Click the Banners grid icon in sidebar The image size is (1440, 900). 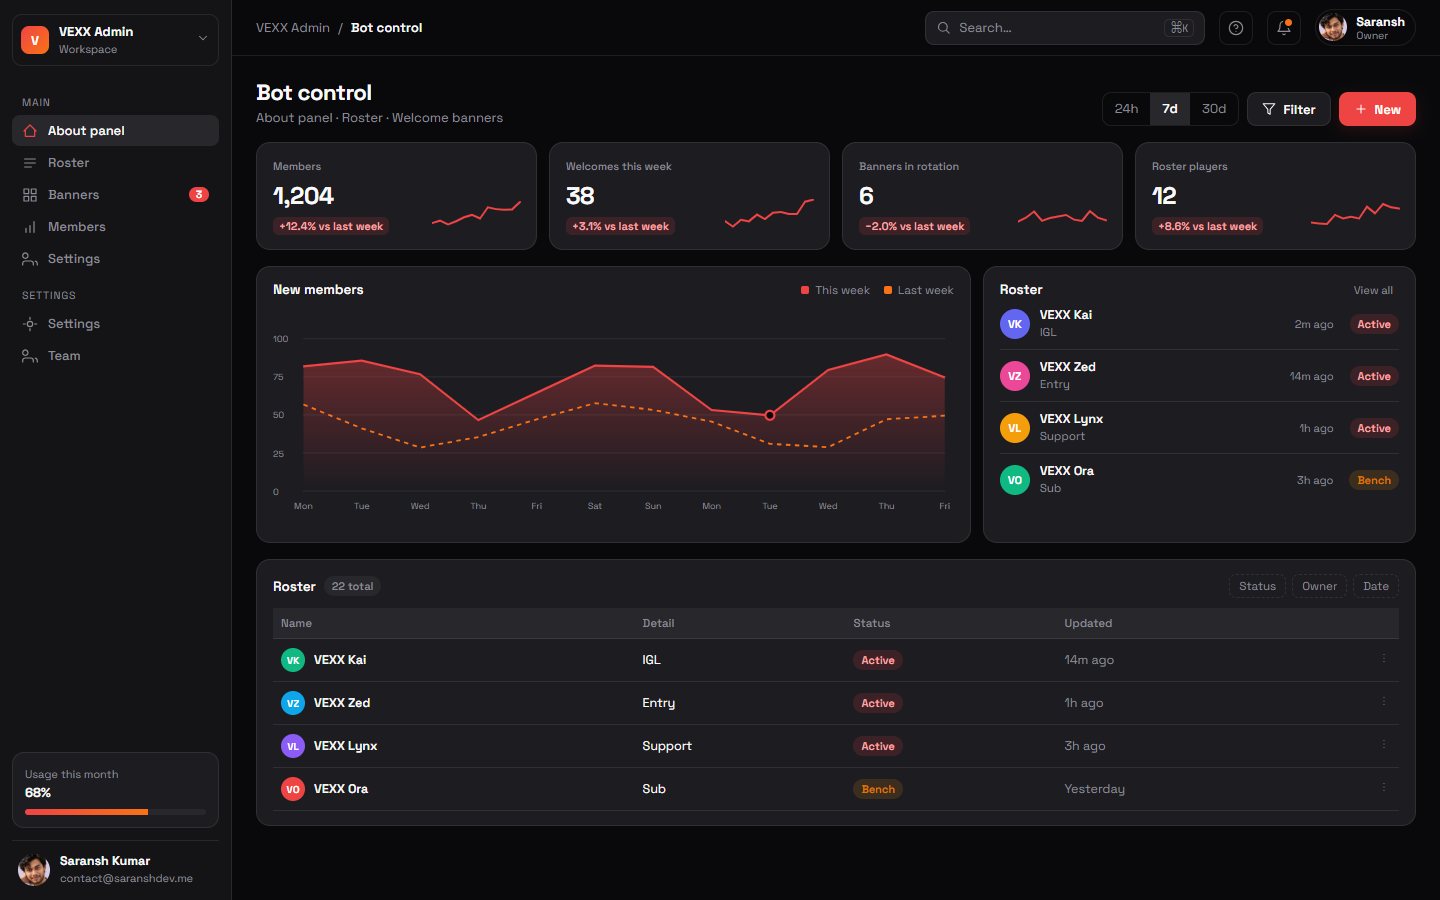(30, 195)
